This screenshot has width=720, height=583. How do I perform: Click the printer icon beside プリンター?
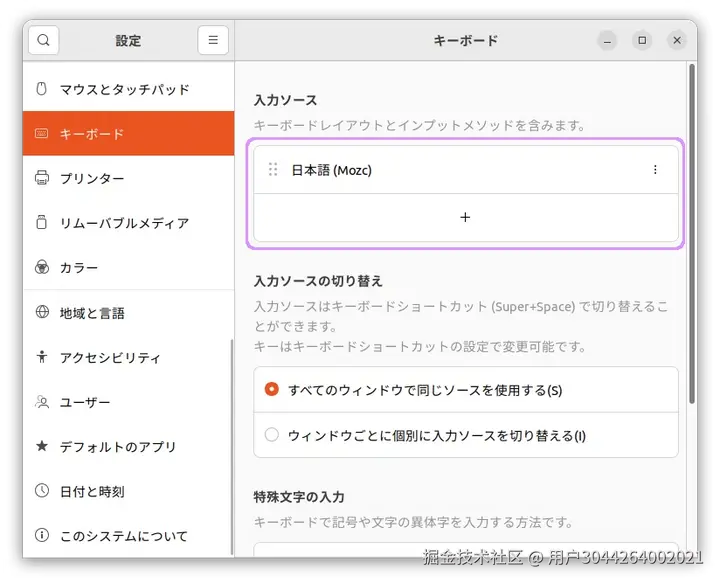42,178
